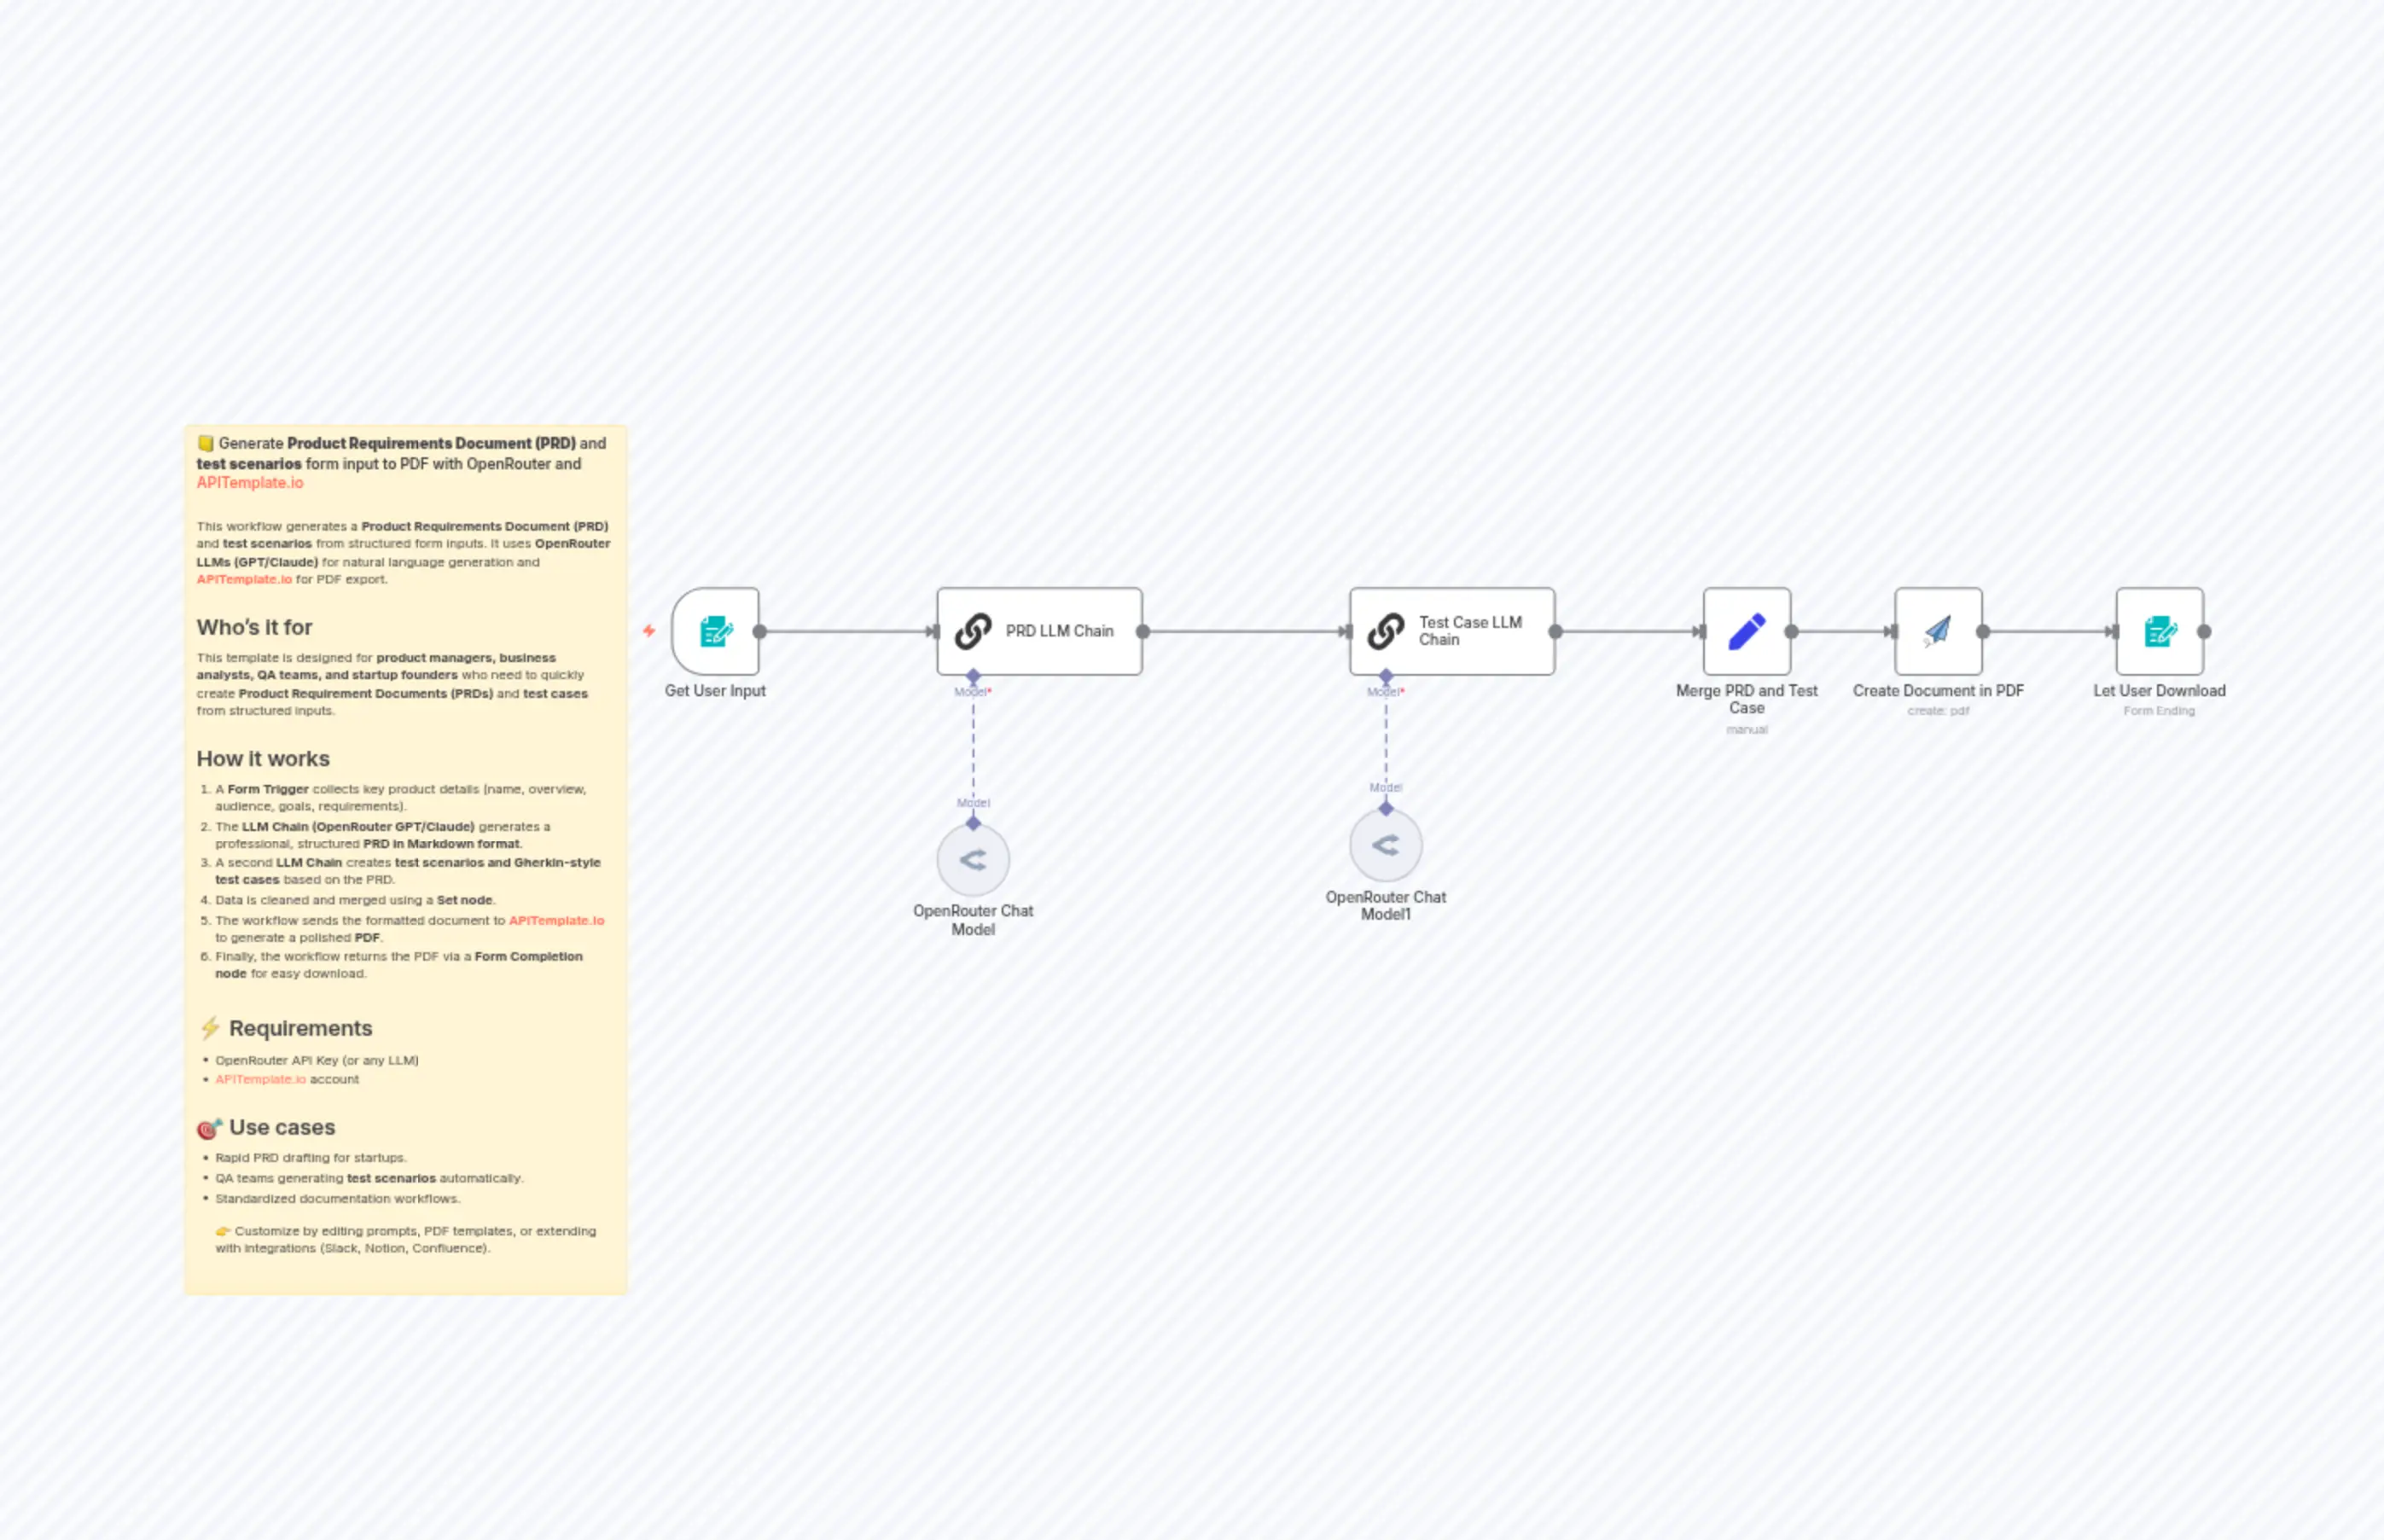This screenshot has width=2384, height=1540.
Task: Open the OpenRouter Chat Model1 node icon
Action: [x=1386, y=845]
